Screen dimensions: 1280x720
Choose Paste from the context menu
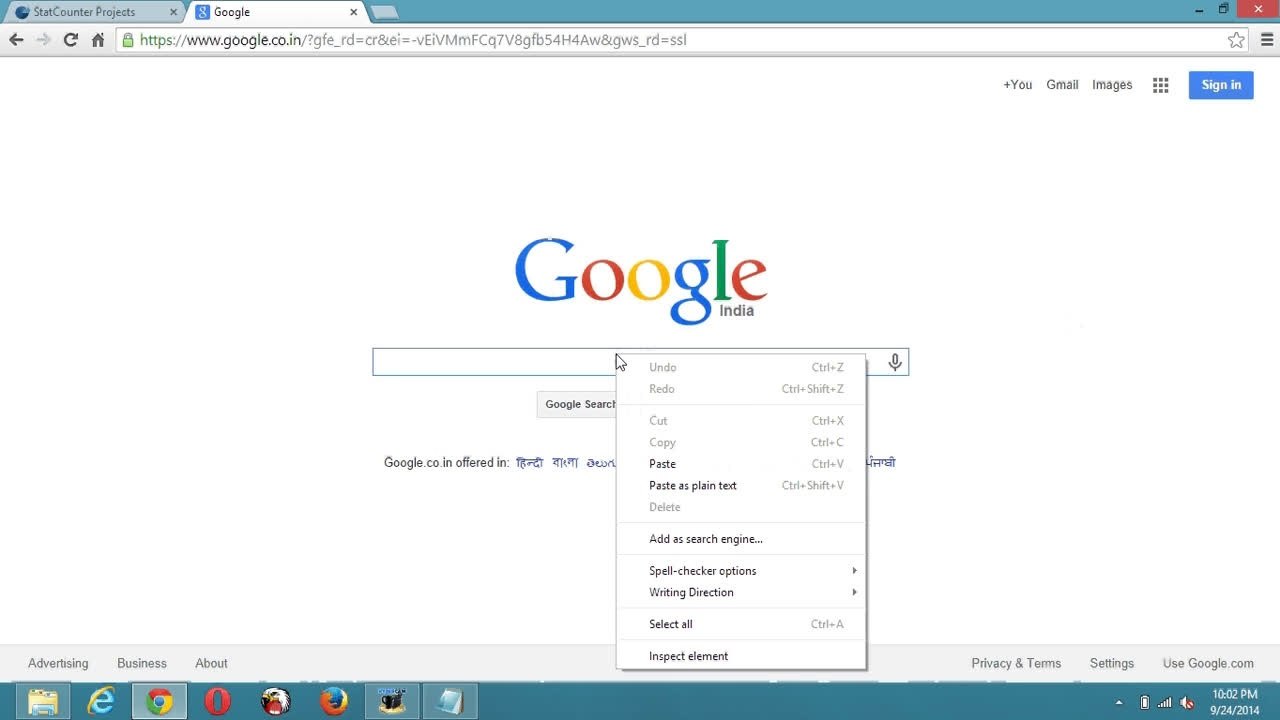[x=741, y=464]
